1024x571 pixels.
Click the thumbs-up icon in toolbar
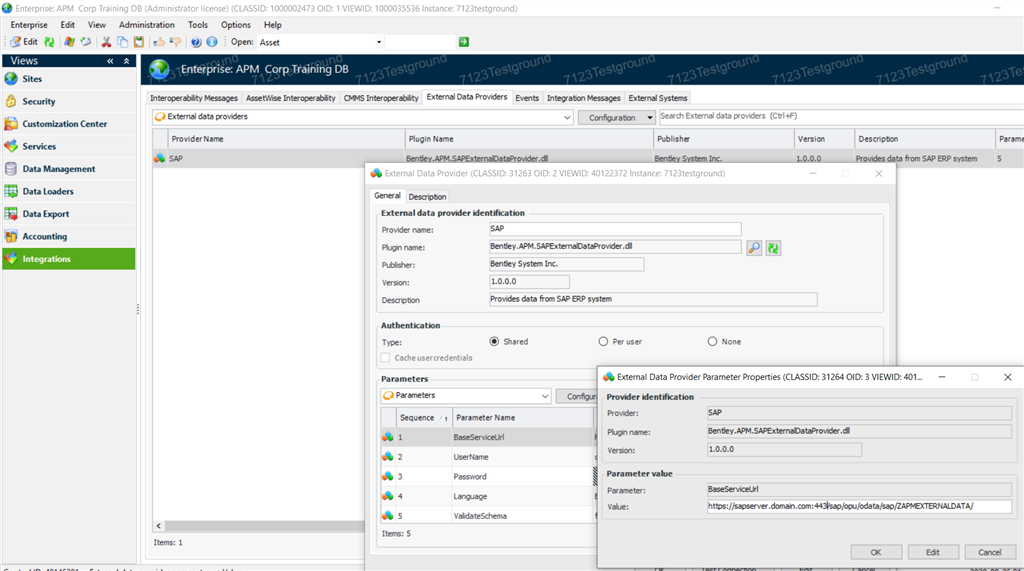[159, 42]
